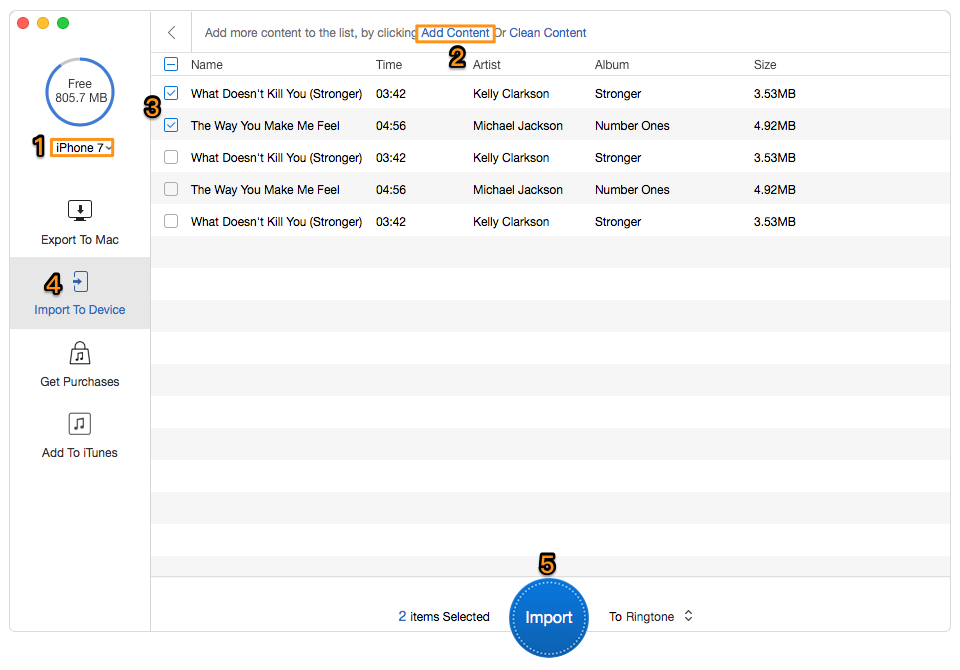Uncheck first What Doesn't Kill You row
Viewport: 960px width, 670px height.
[171, 93]
